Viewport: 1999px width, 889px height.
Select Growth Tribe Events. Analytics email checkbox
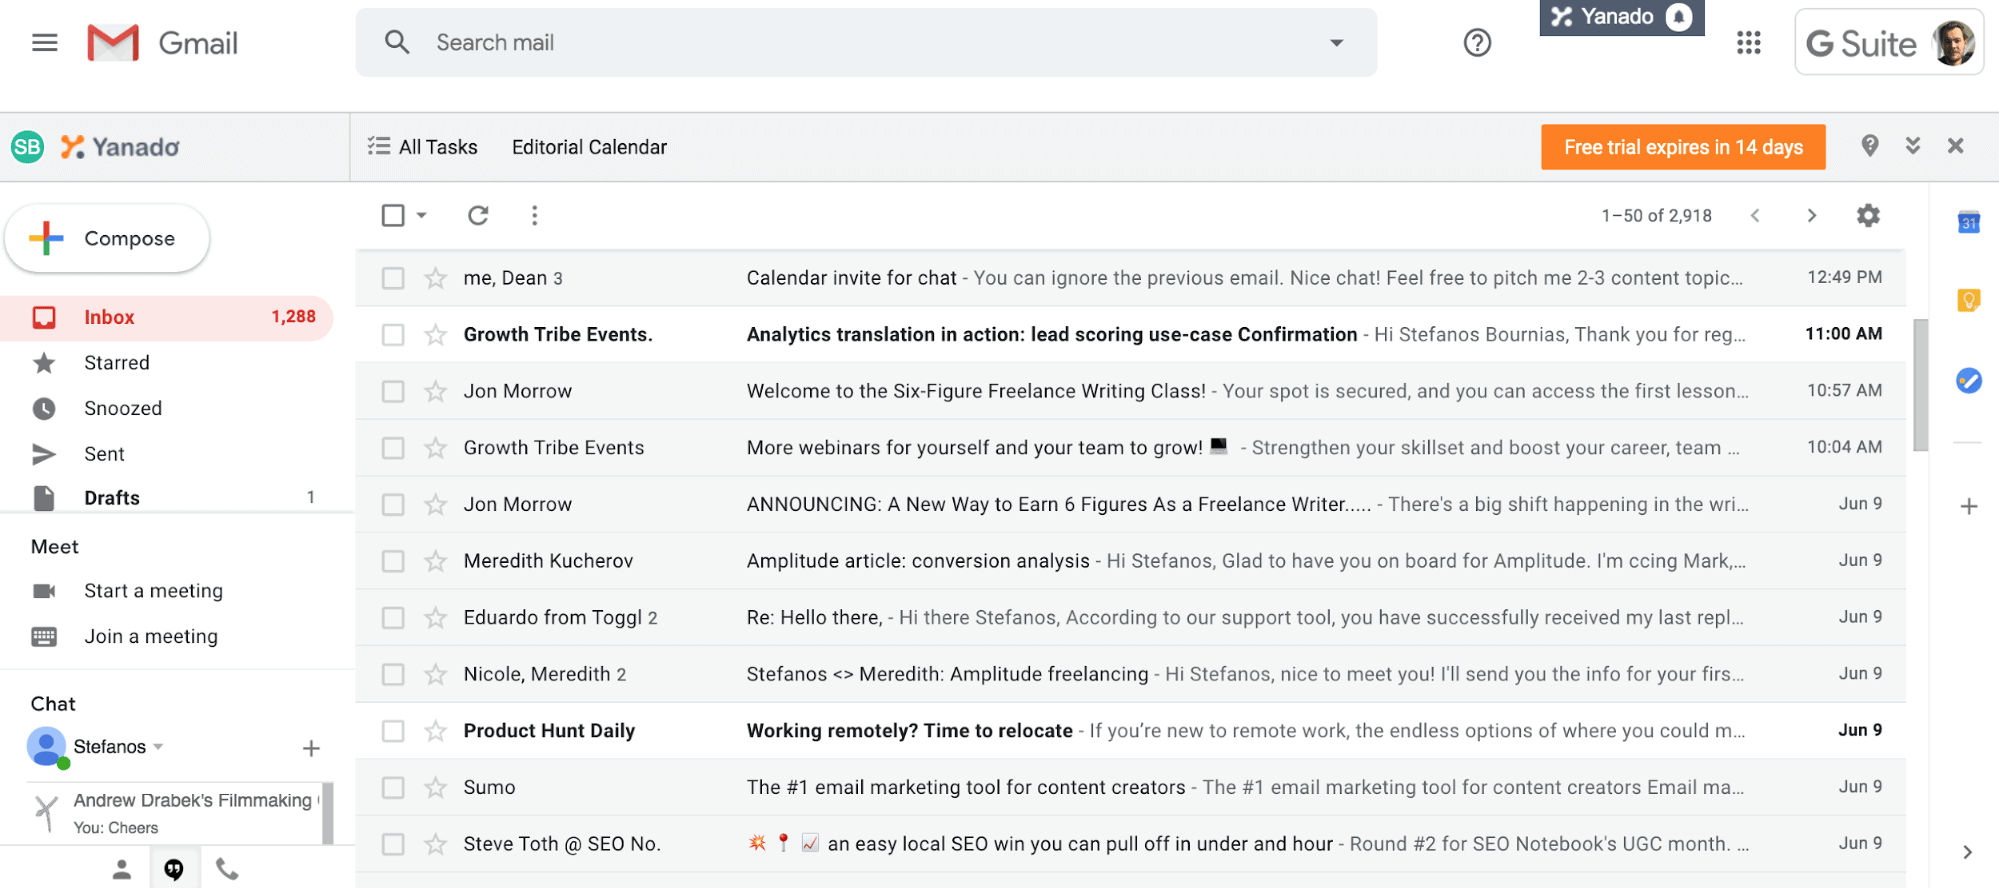[x=393, y=335]
